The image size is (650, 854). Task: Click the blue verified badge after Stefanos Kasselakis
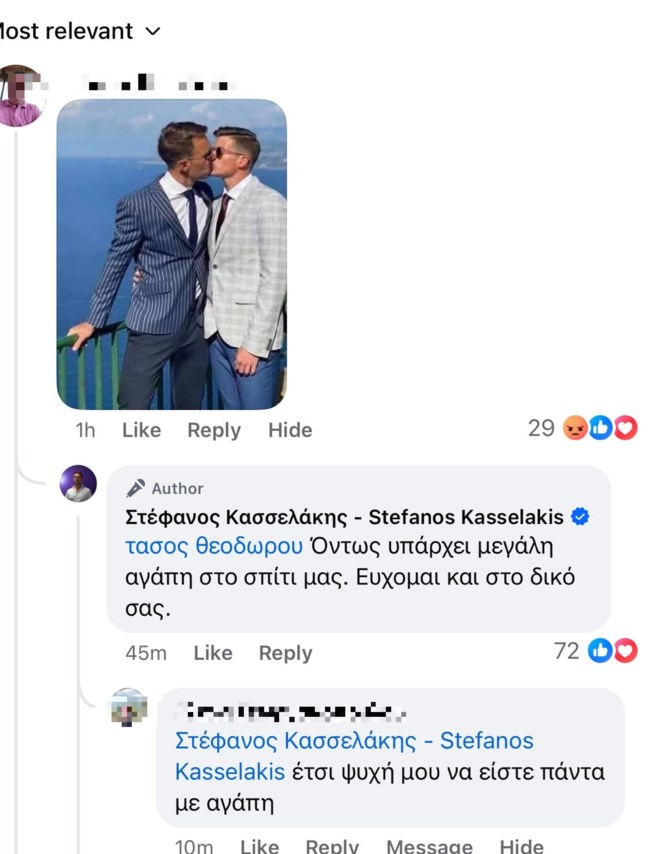pos(580,517)
